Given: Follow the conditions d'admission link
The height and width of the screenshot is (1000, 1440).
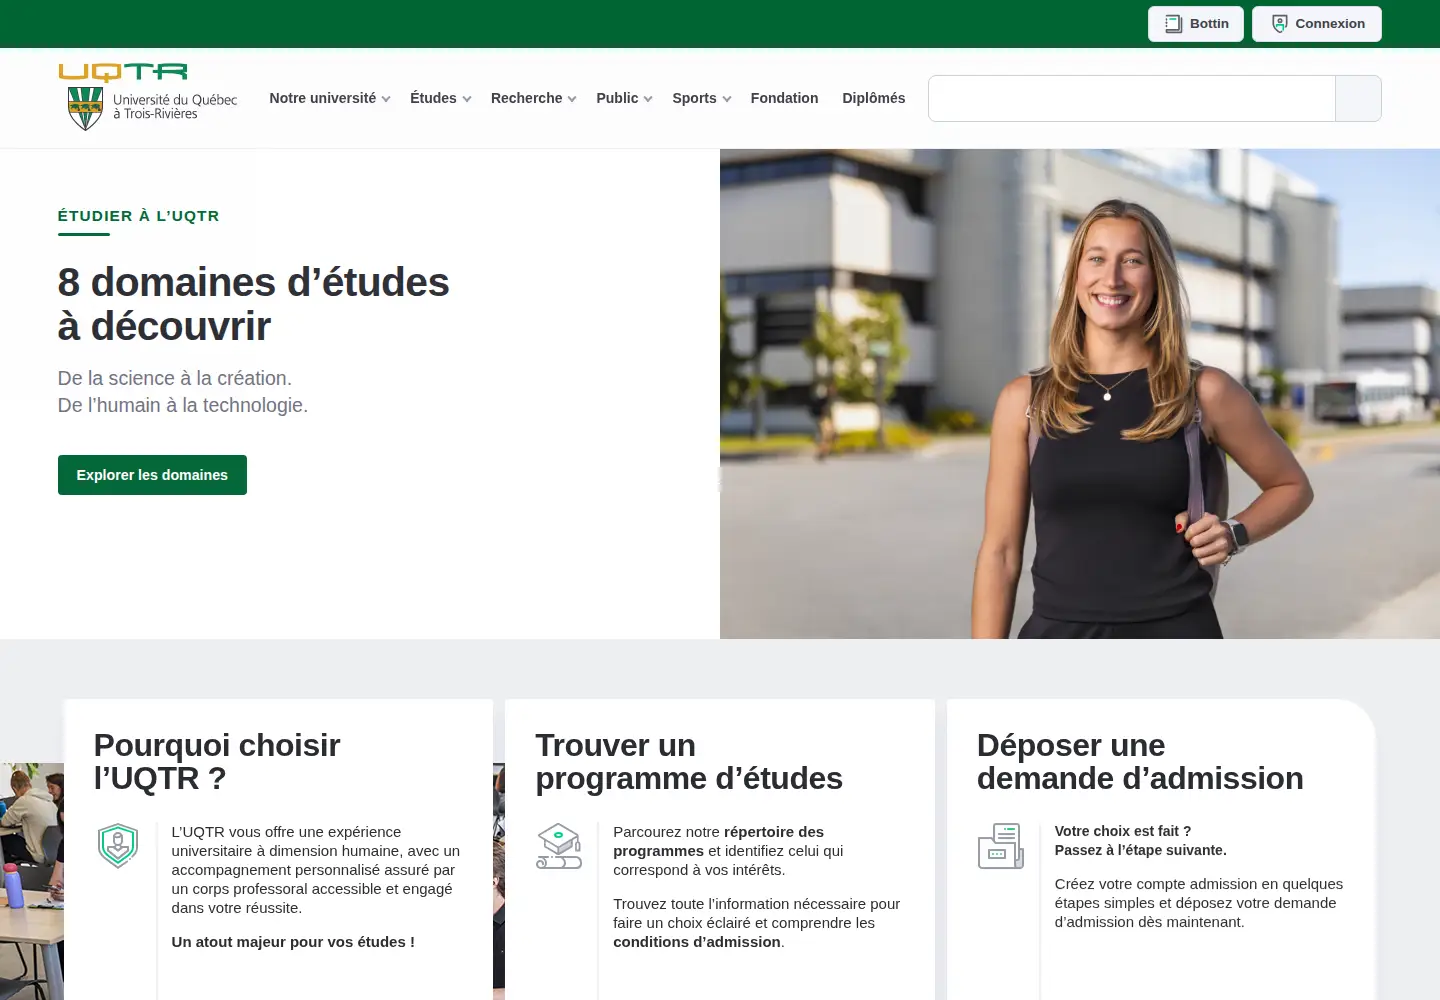Looking at the screenshot, I should tap(697, 942).
